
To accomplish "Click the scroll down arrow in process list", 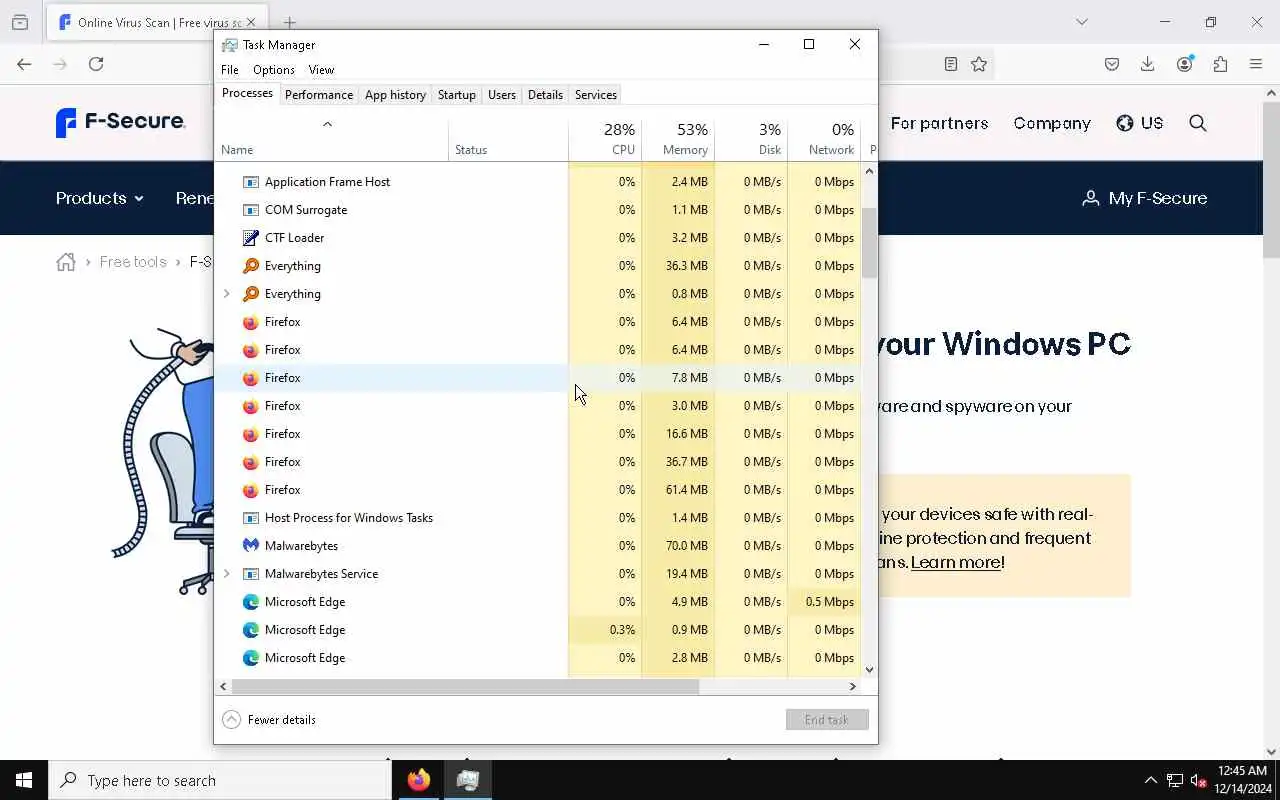I will (x=869, y=669).
